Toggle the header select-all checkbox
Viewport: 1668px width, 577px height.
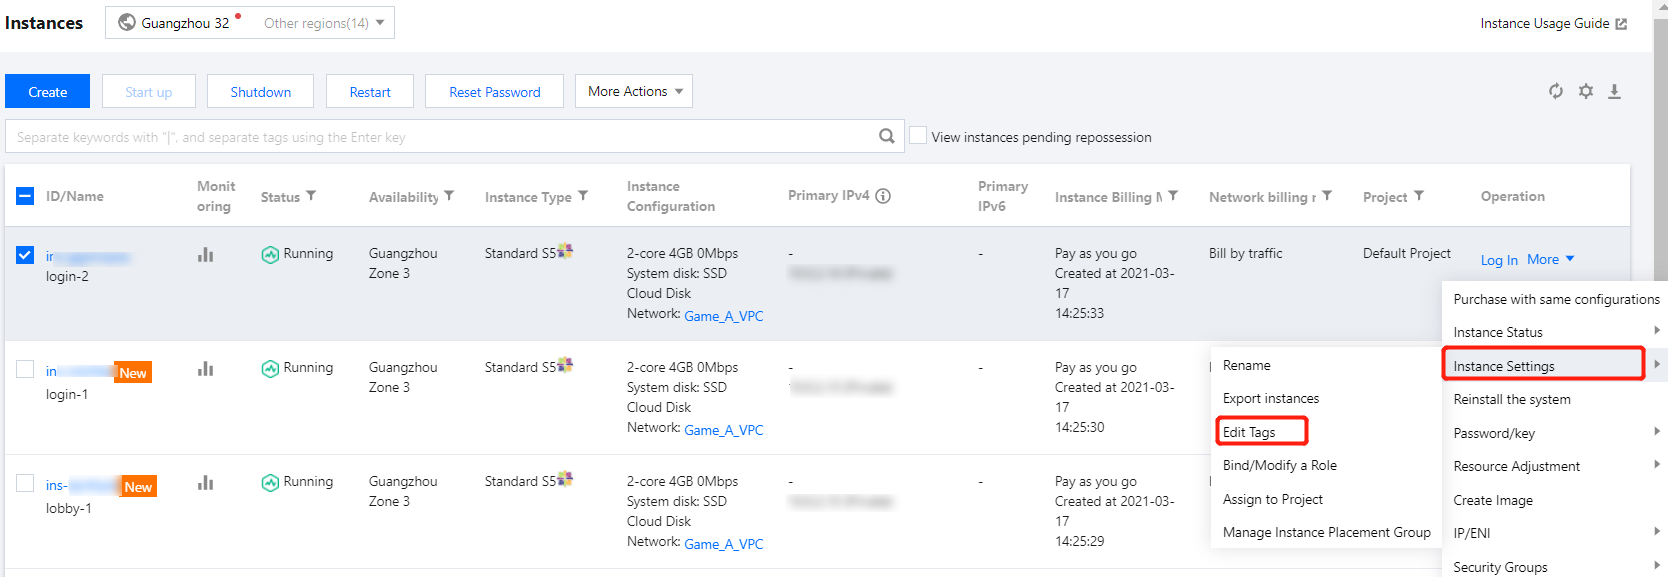pyautogui.click(x=25, y=196)
